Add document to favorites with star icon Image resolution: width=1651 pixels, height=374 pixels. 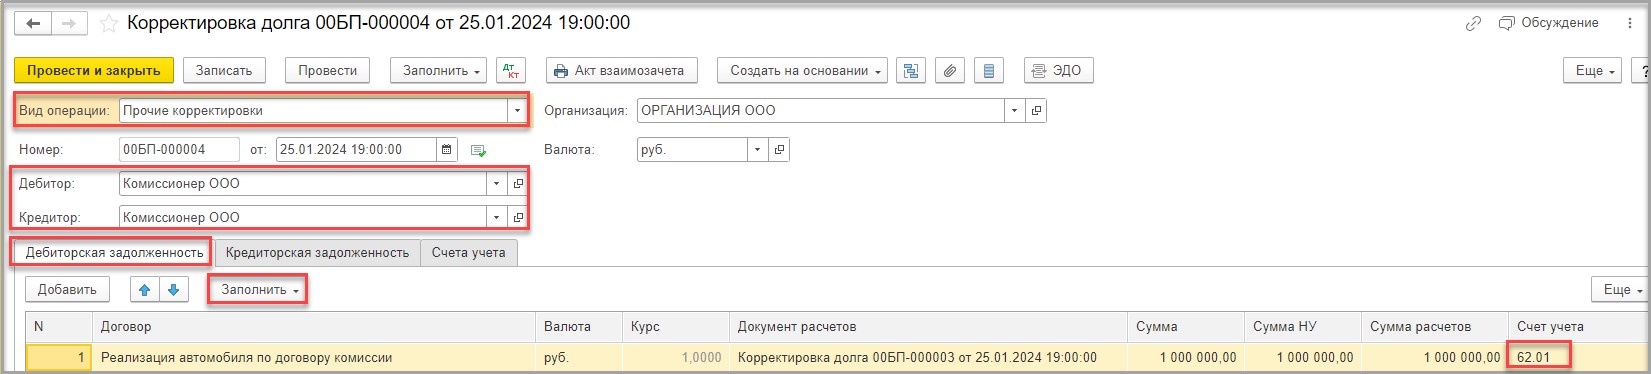click(x=108, y=23)
